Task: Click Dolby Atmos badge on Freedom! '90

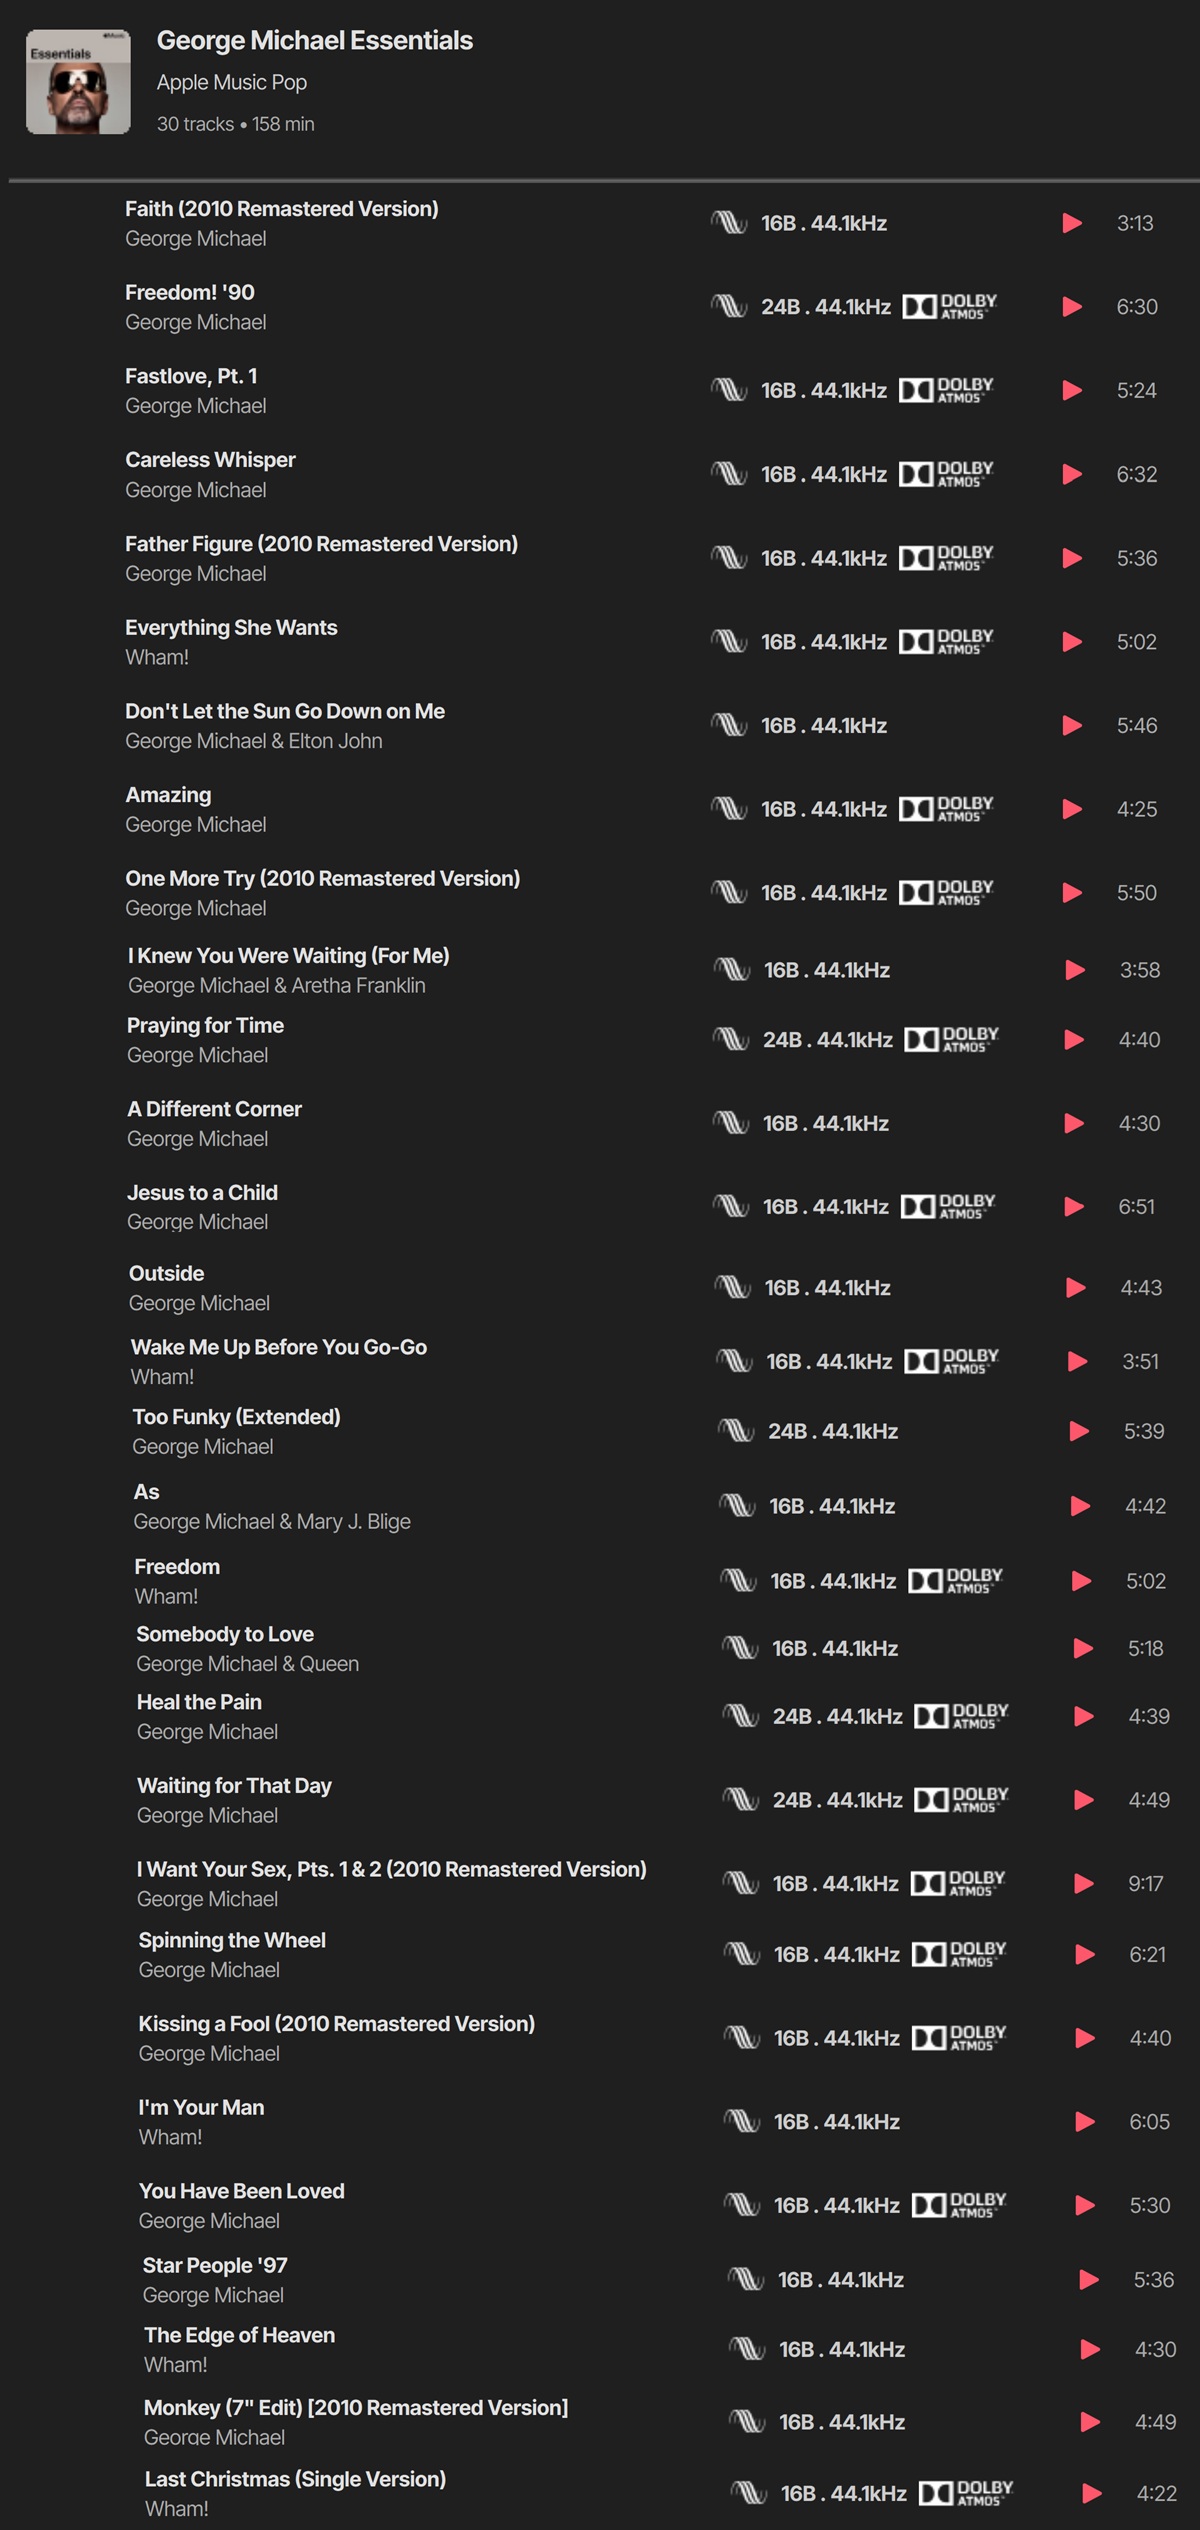Action: coord(950,306)
